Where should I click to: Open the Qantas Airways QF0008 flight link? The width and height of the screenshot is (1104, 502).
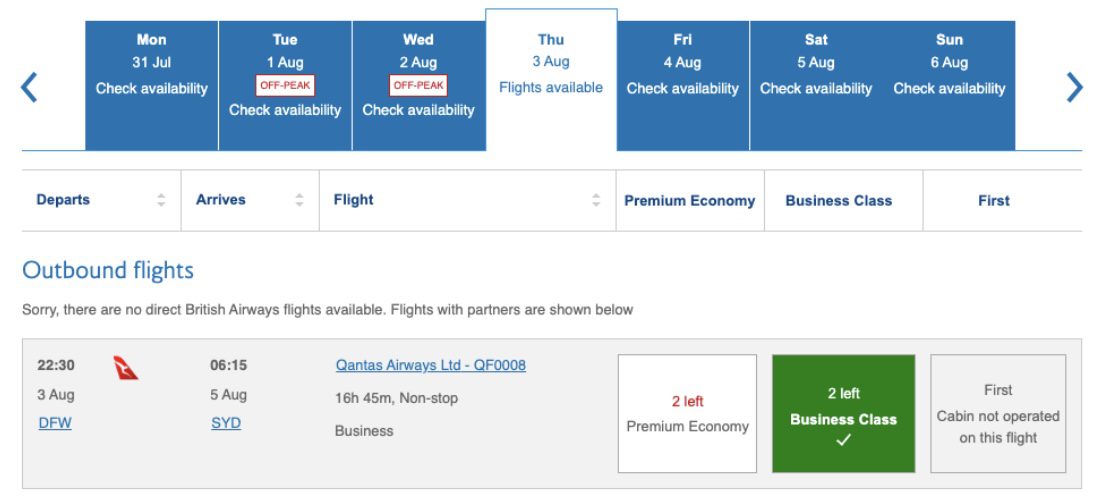pos(430,365)
